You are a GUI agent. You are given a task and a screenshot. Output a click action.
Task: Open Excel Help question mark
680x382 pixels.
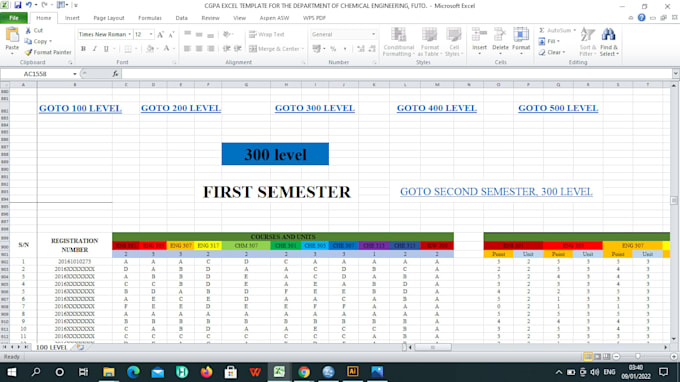tap(641, 18)
